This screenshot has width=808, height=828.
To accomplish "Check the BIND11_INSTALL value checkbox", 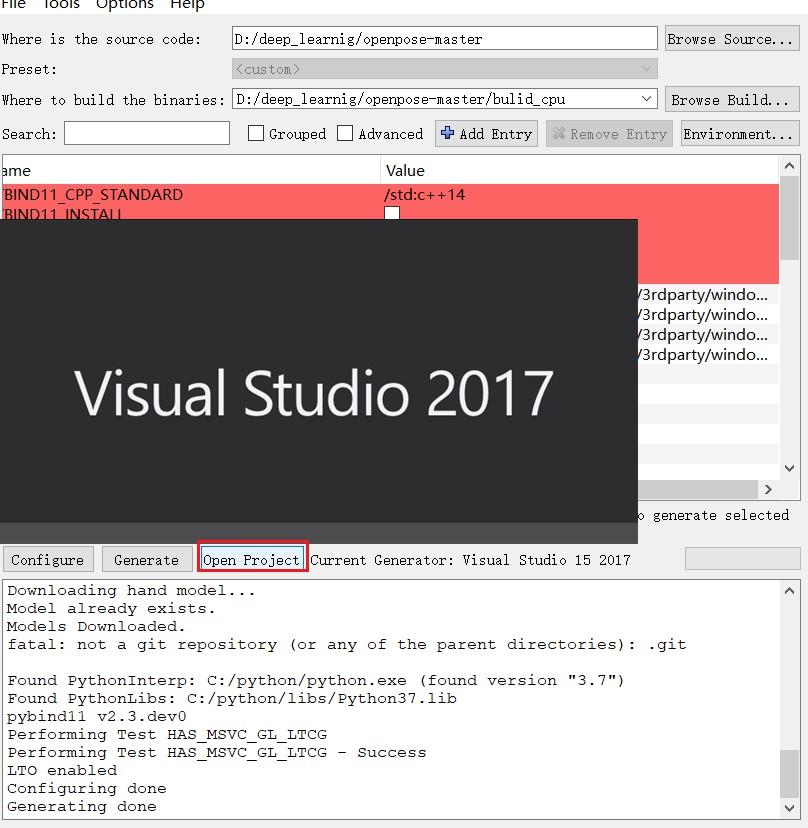I will [x=391, y=213].
